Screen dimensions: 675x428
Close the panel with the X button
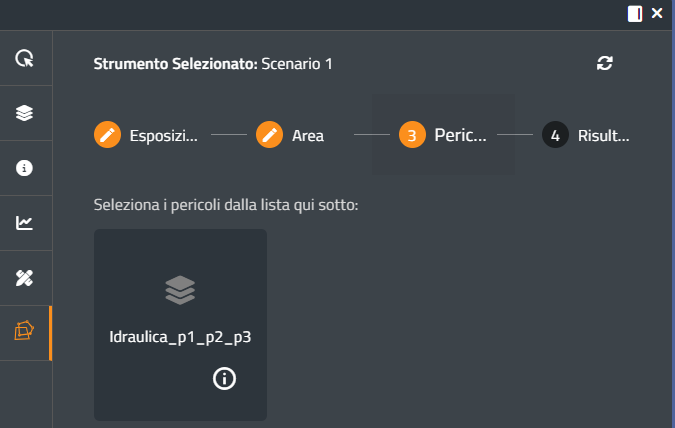(x=657, y=13)
